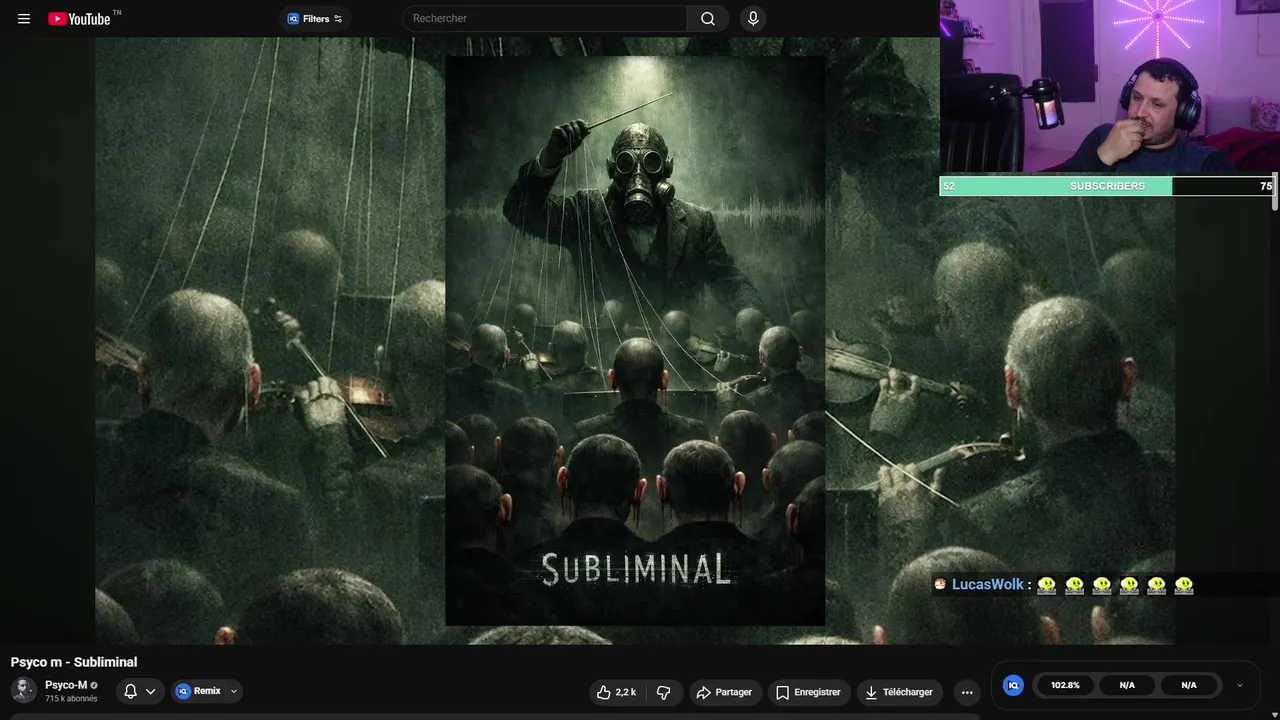This screenshot has height=720, width=1280.
Task: Open the Psyco-M channel name link
Action: coord(66,685)
